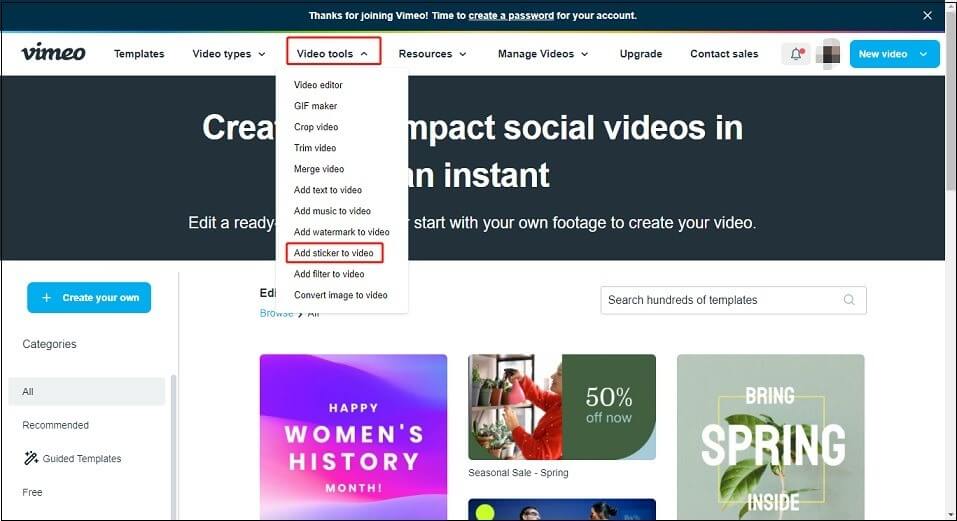
Task: Open the Bring Spring Inside template
Action: point(770,437)
